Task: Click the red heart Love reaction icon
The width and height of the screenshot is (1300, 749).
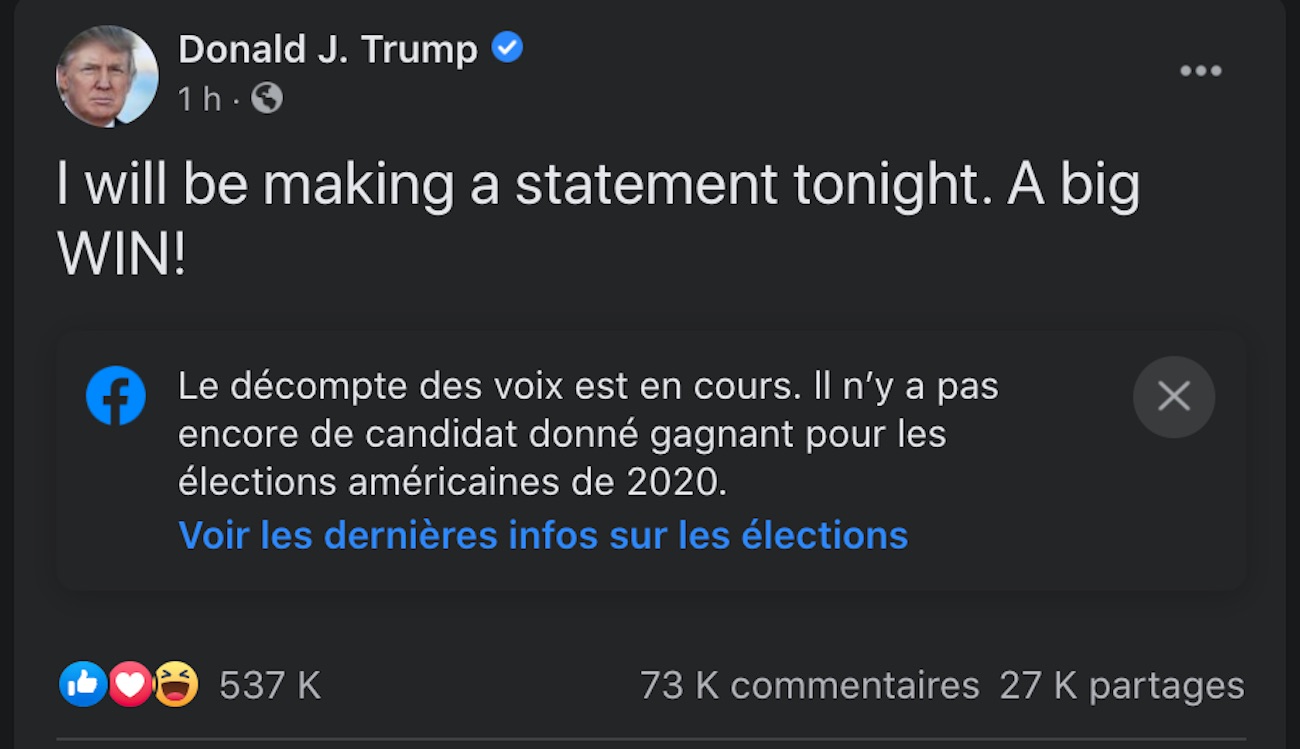Action: pyautogui.click(x=130, y=685)
